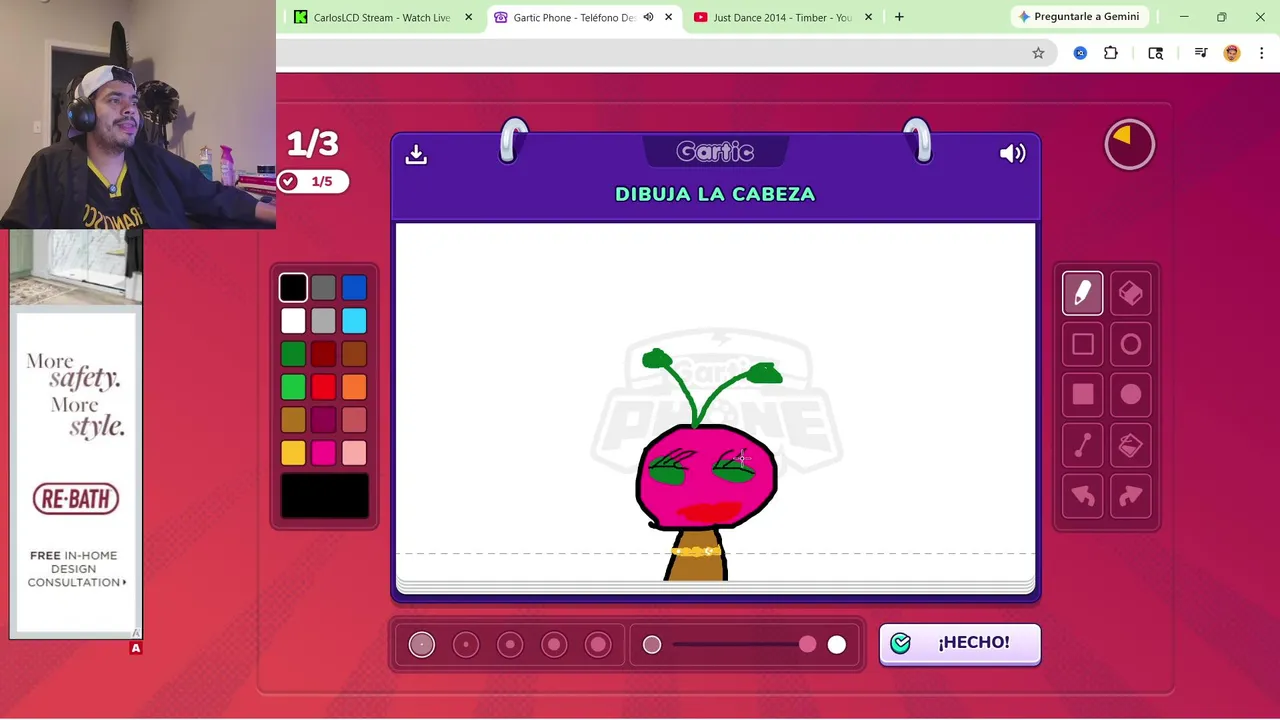Close the CarlosLCD Stream tab
The width and height of the screenshot is (1280, 720).
pos(468,17)
